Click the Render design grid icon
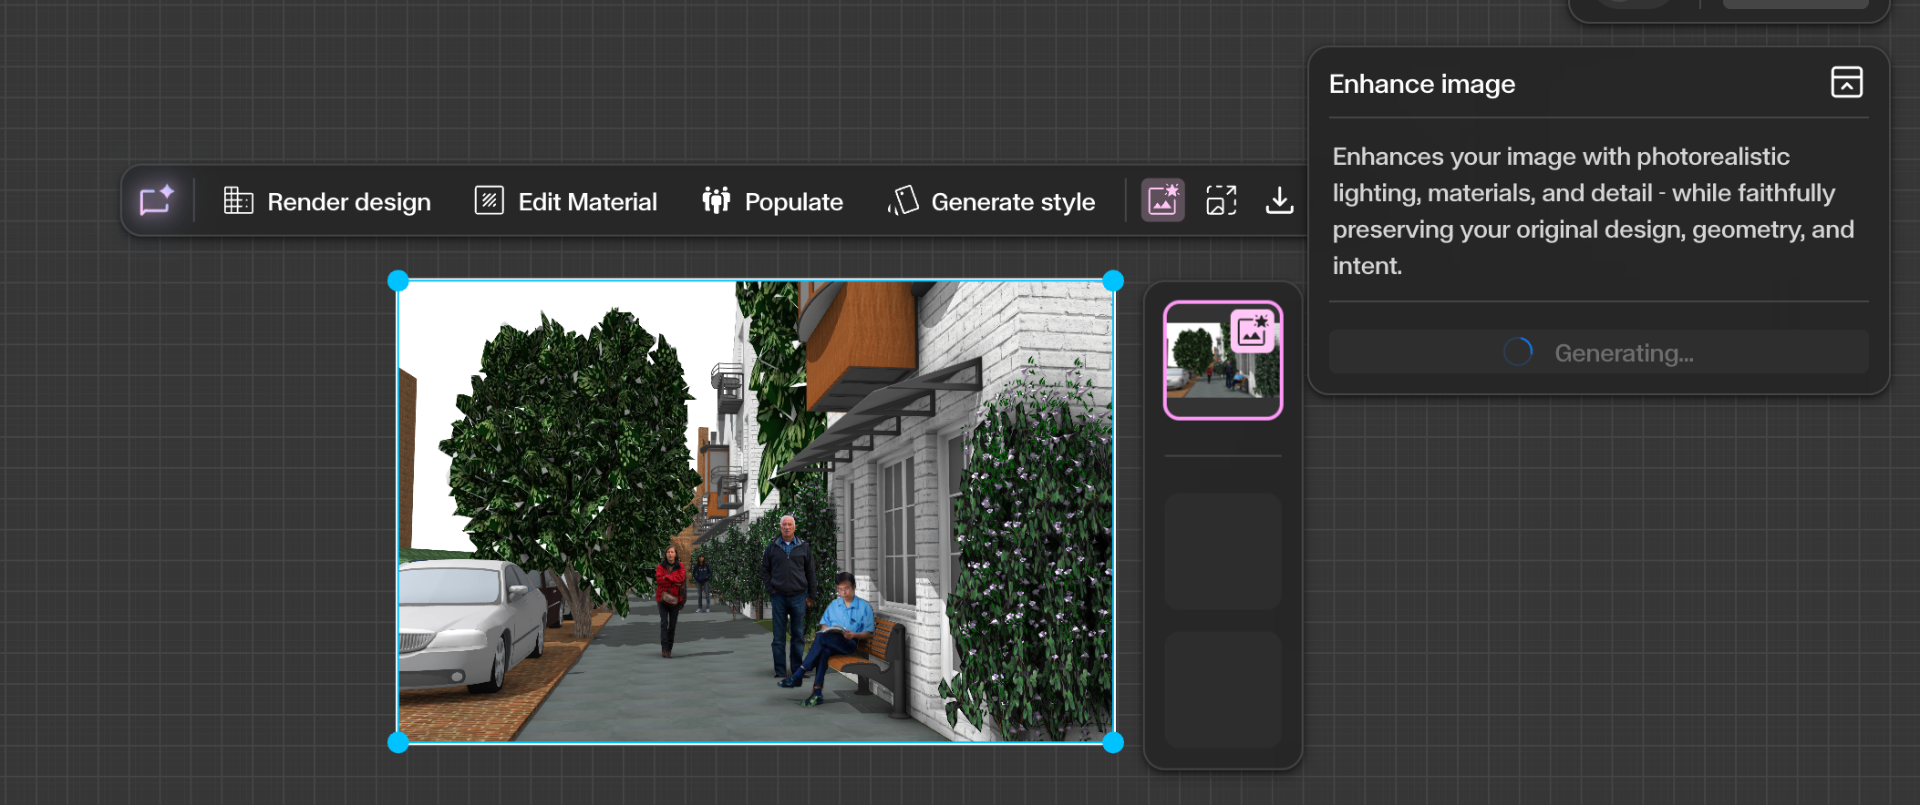 click(238, 201)
